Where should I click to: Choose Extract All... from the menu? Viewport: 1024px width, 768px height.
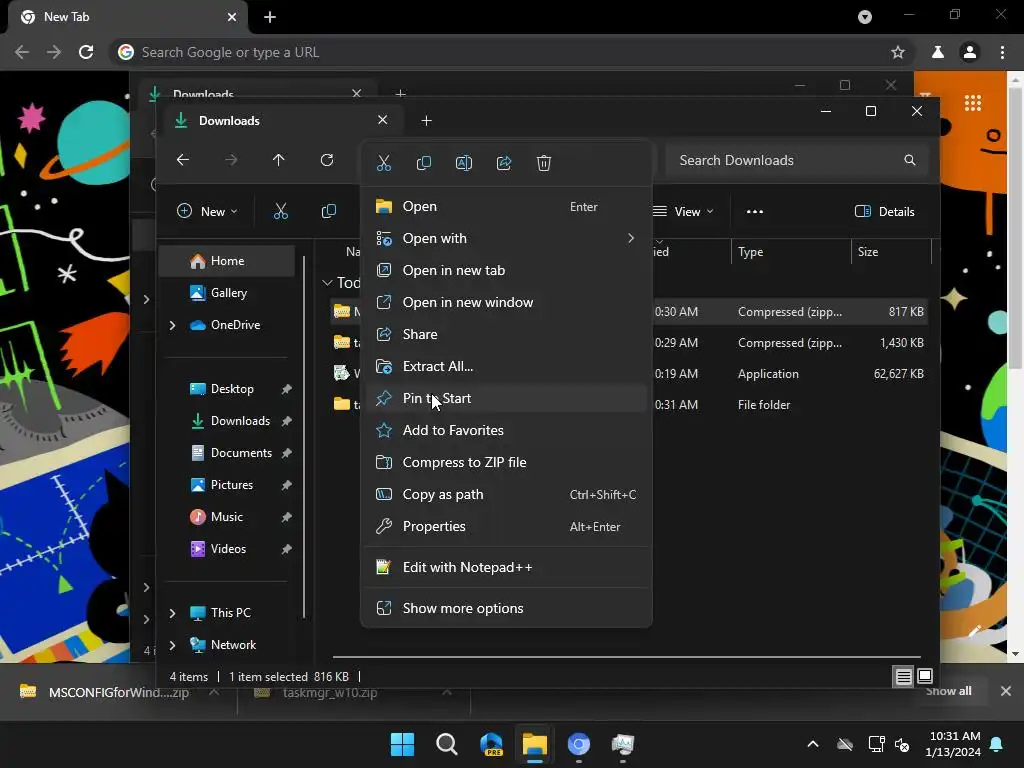(x=506, y=366)
